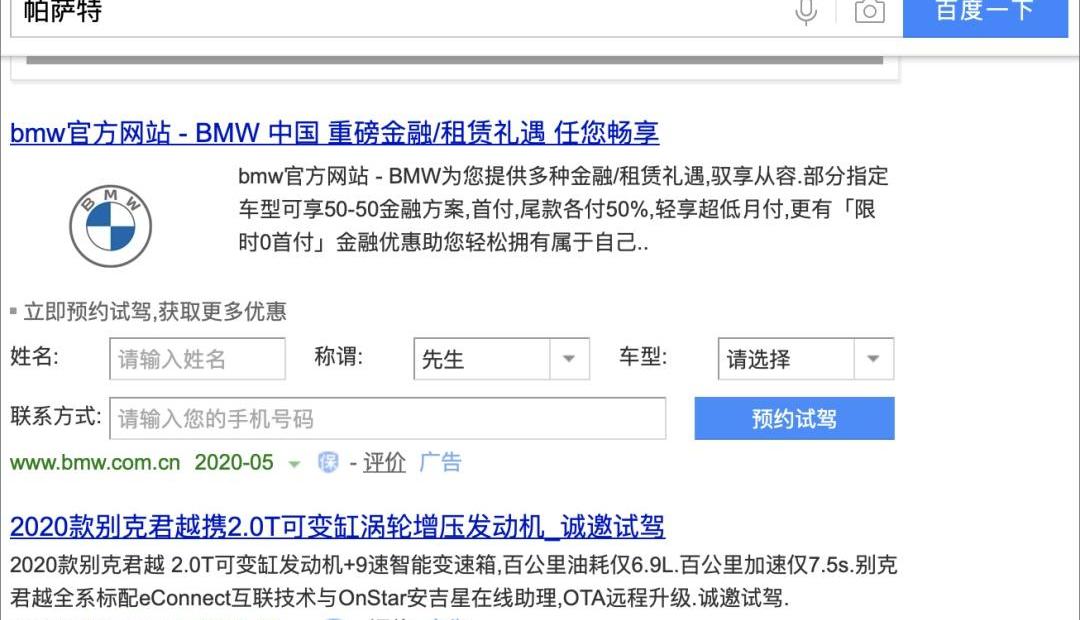The width and height of the screenshot is (1080, 620).
Task: Expand the green arrow beside 2020-05
Action: 294,464
